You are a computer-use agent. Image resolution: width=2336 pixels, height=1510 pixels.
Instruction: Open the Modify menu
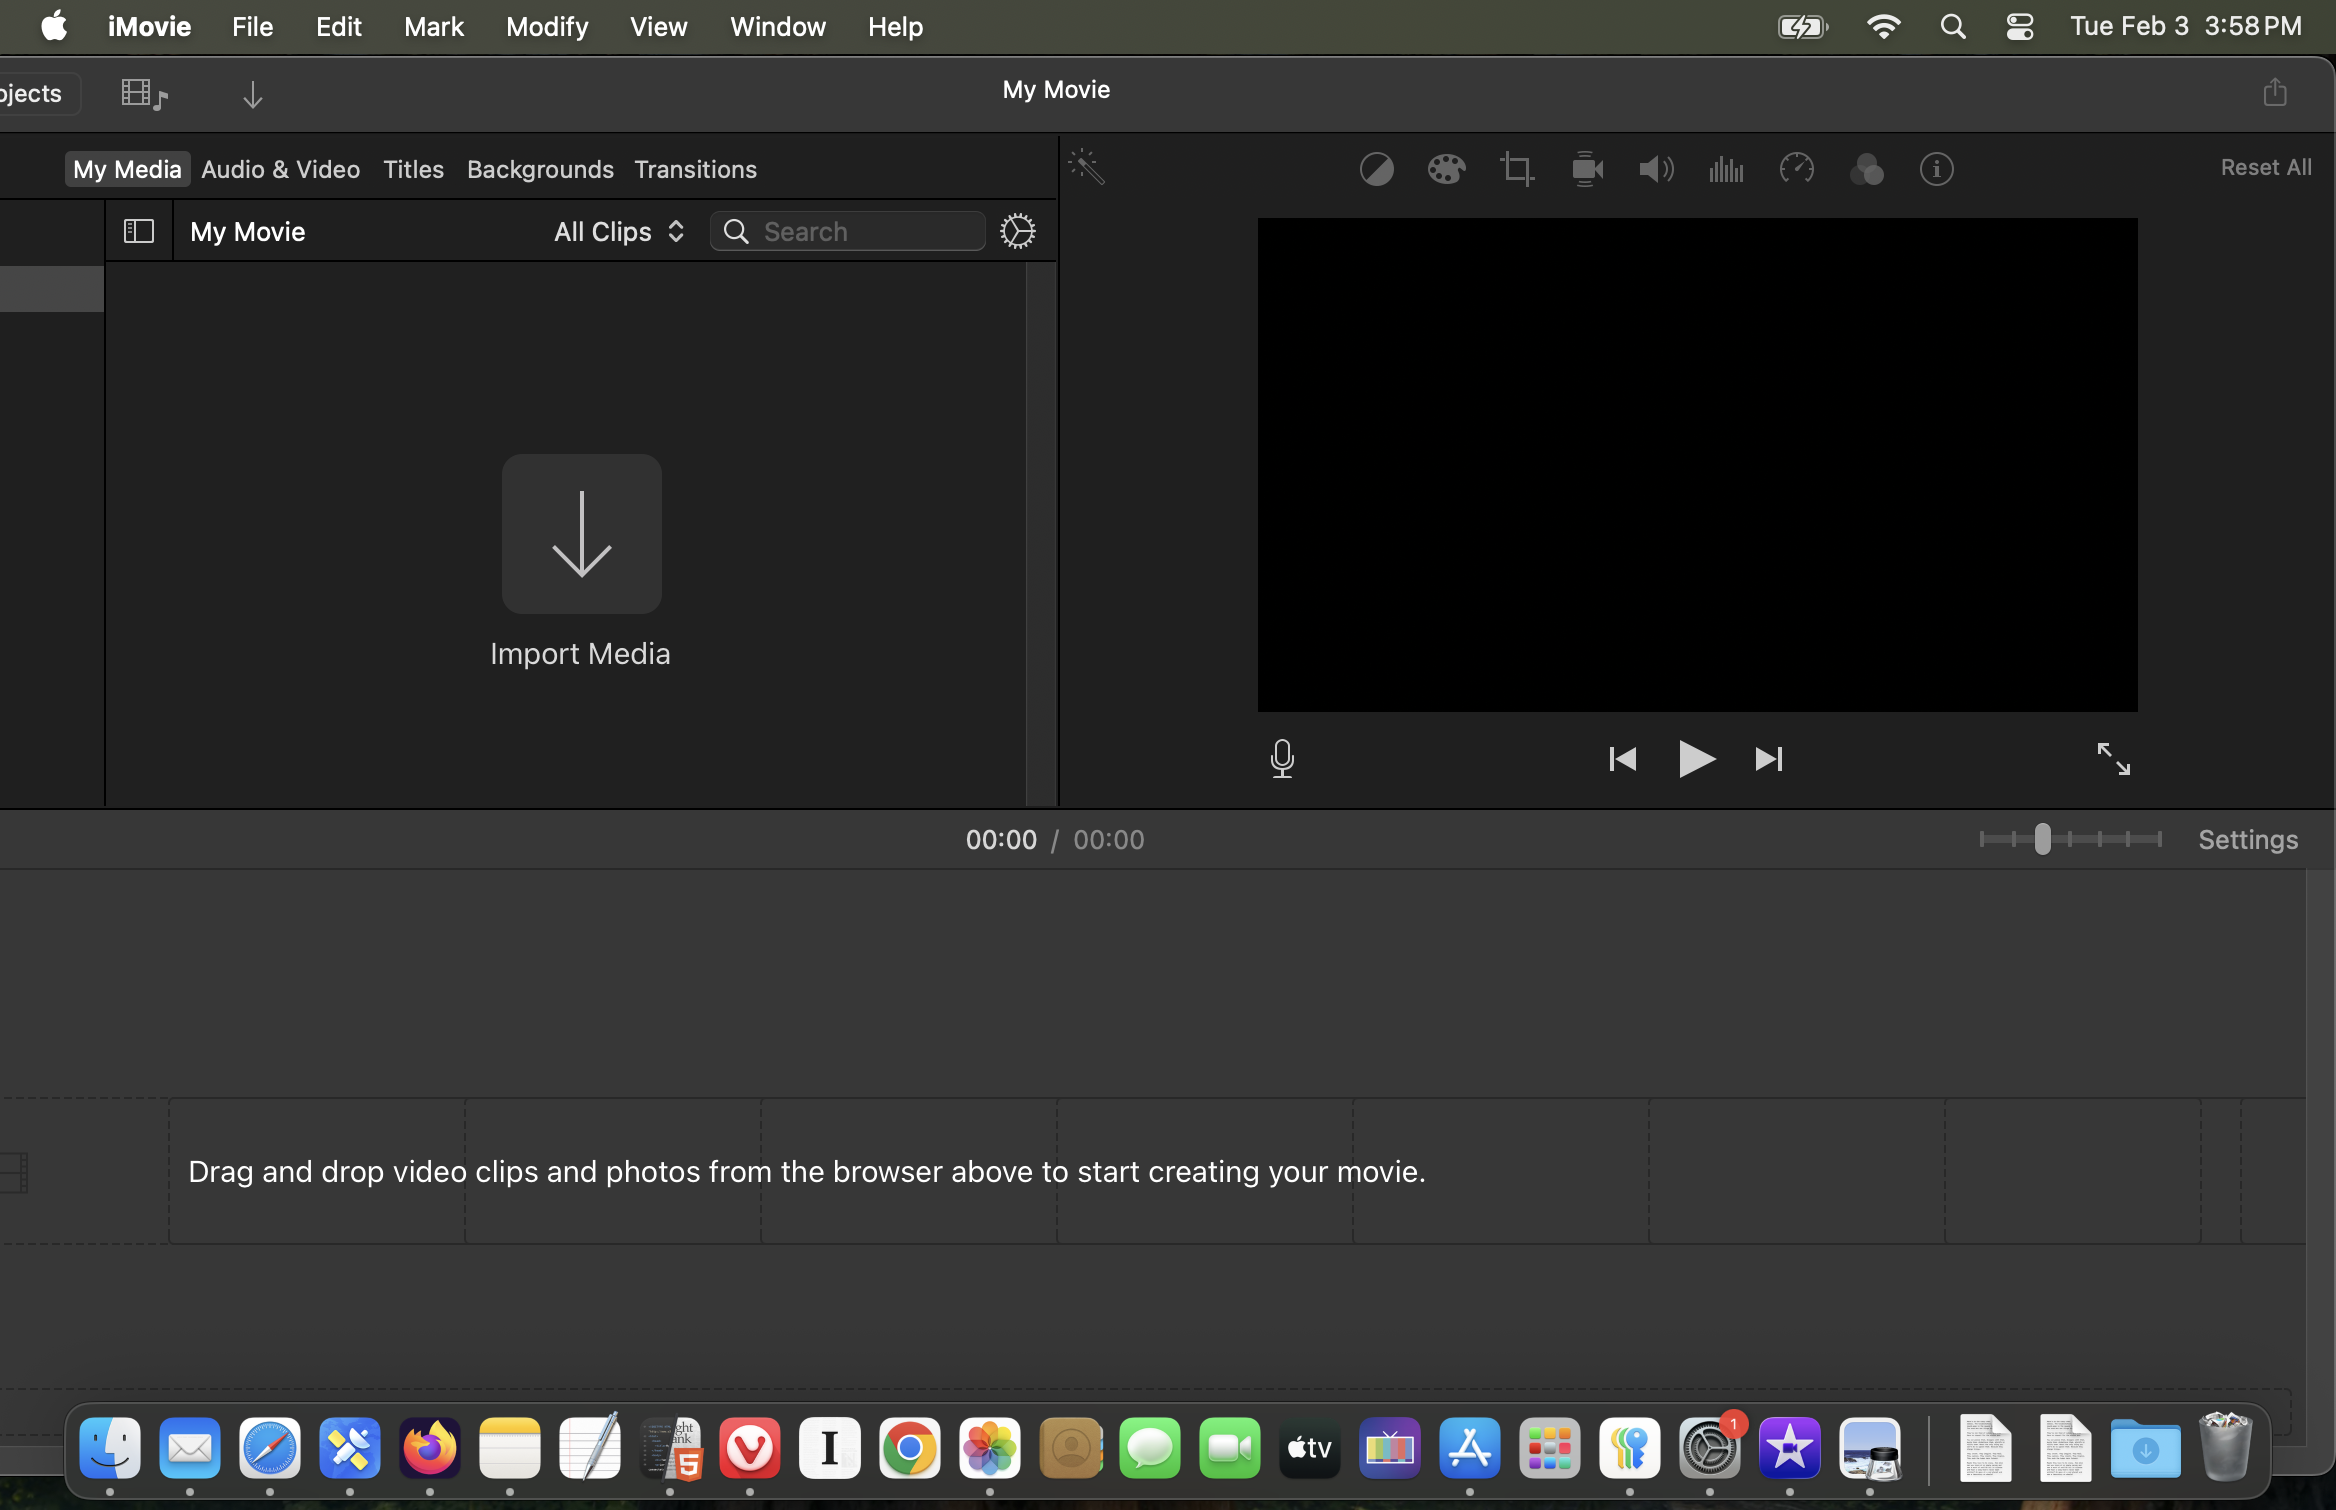[547, 27]
